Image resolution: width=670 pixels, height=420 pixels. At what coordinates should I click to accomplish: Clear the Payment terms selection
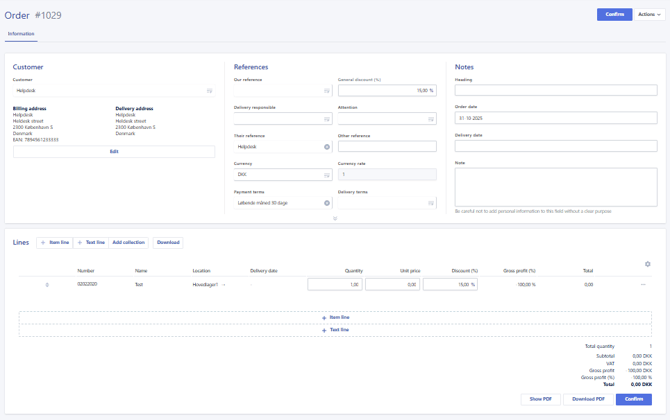(326, 203)
